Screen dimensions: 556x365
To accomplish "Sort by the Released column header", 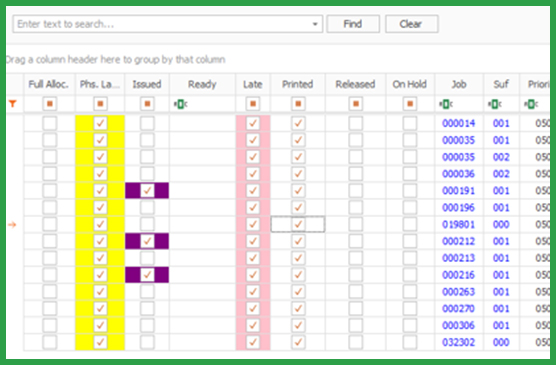I will tap(356, 84).
